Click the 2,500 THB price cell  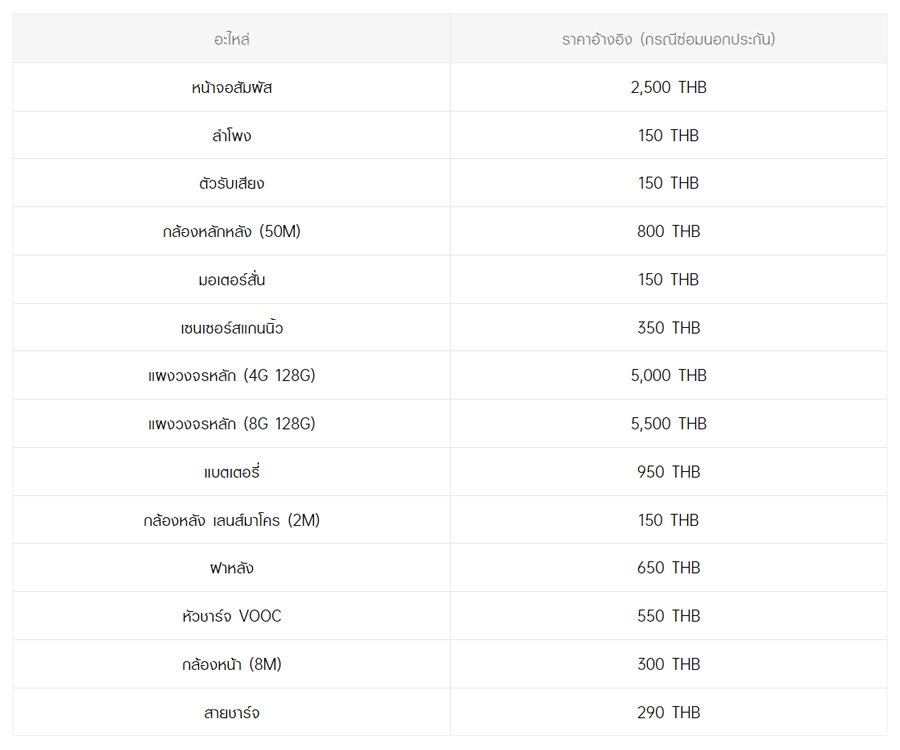click(x=668, y=87)
